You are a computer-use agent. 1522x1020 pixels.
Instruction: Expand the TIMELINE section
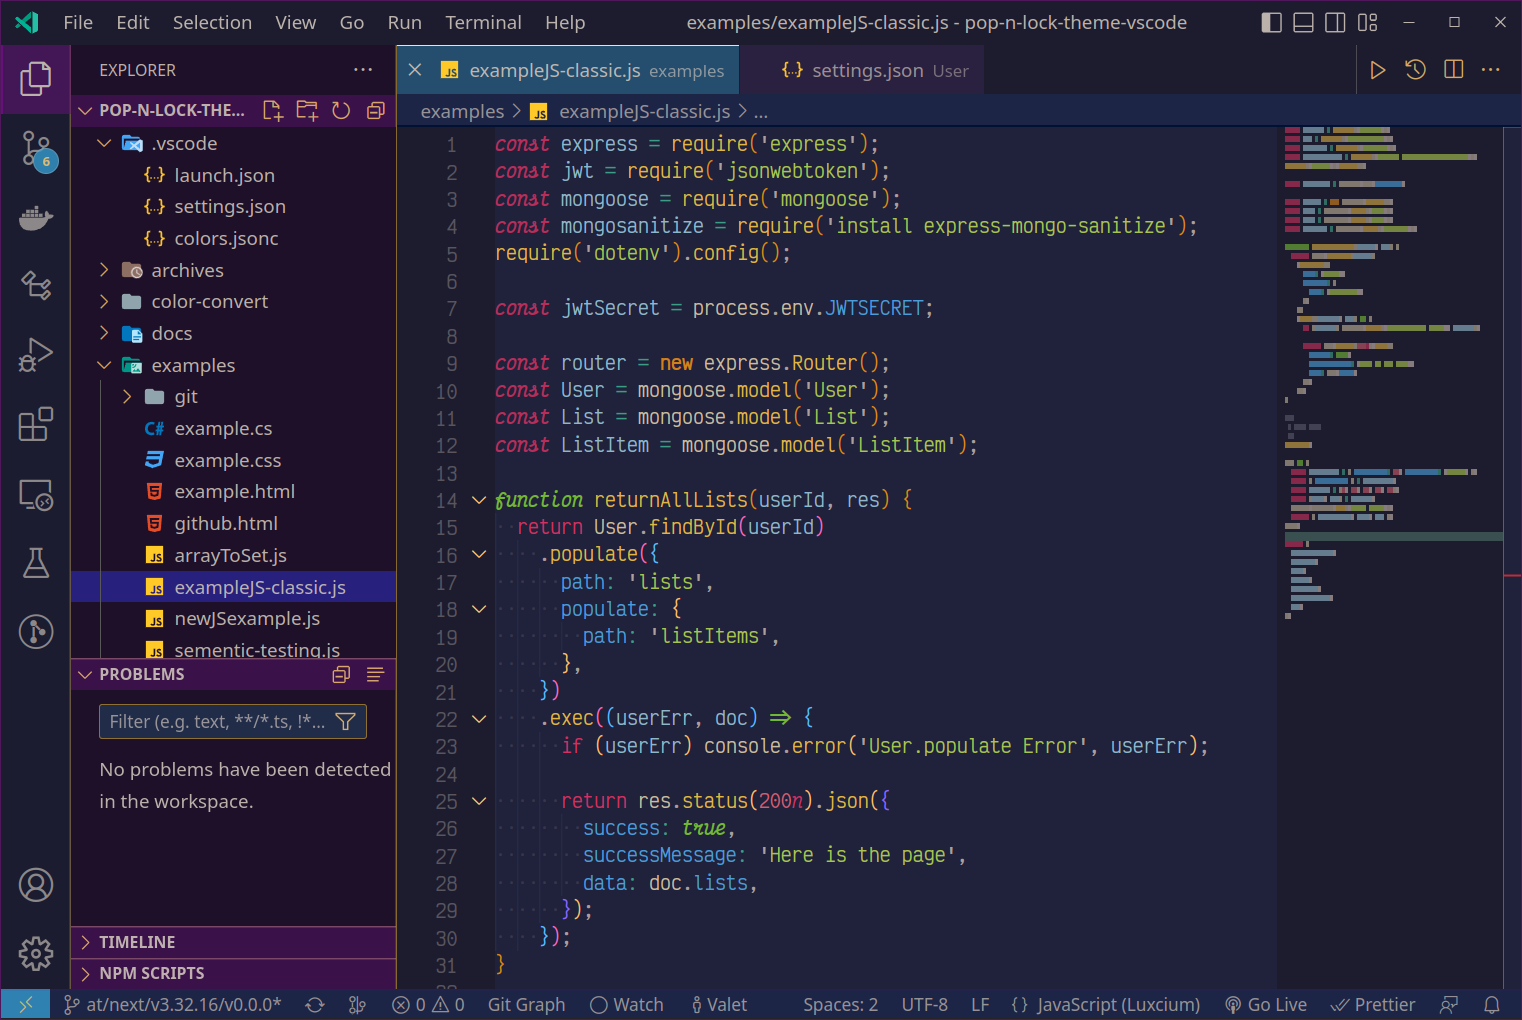[x=233, y=942]
